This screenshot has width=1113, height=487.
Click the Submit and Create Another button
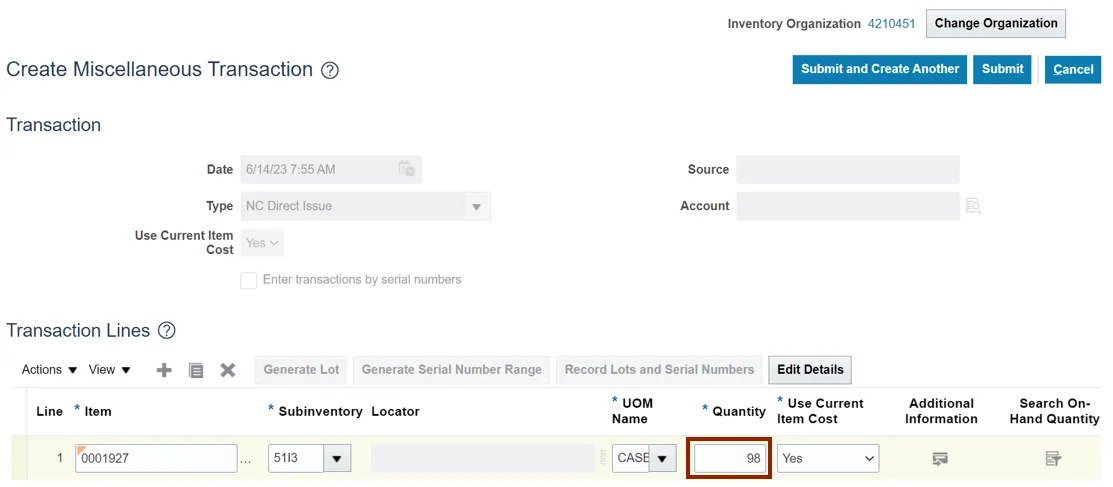[x=880, y=69]
